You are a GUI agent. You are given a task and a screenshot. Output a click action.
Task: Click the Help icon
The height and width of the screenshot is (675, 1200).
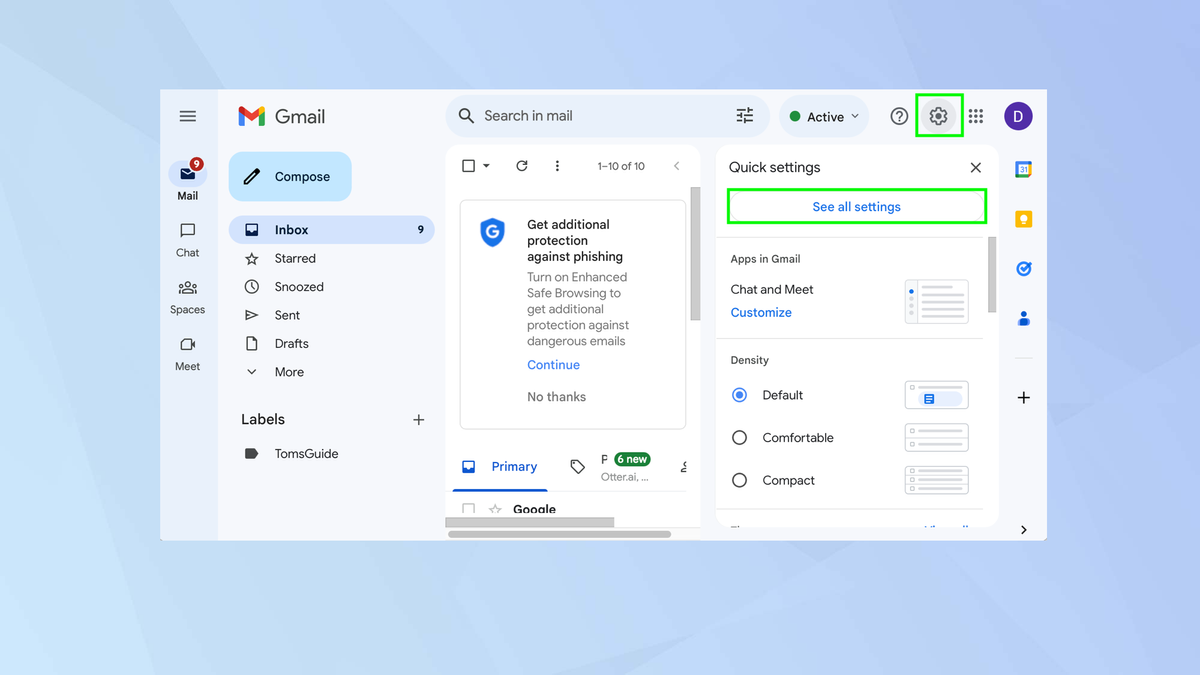point(898,115)
